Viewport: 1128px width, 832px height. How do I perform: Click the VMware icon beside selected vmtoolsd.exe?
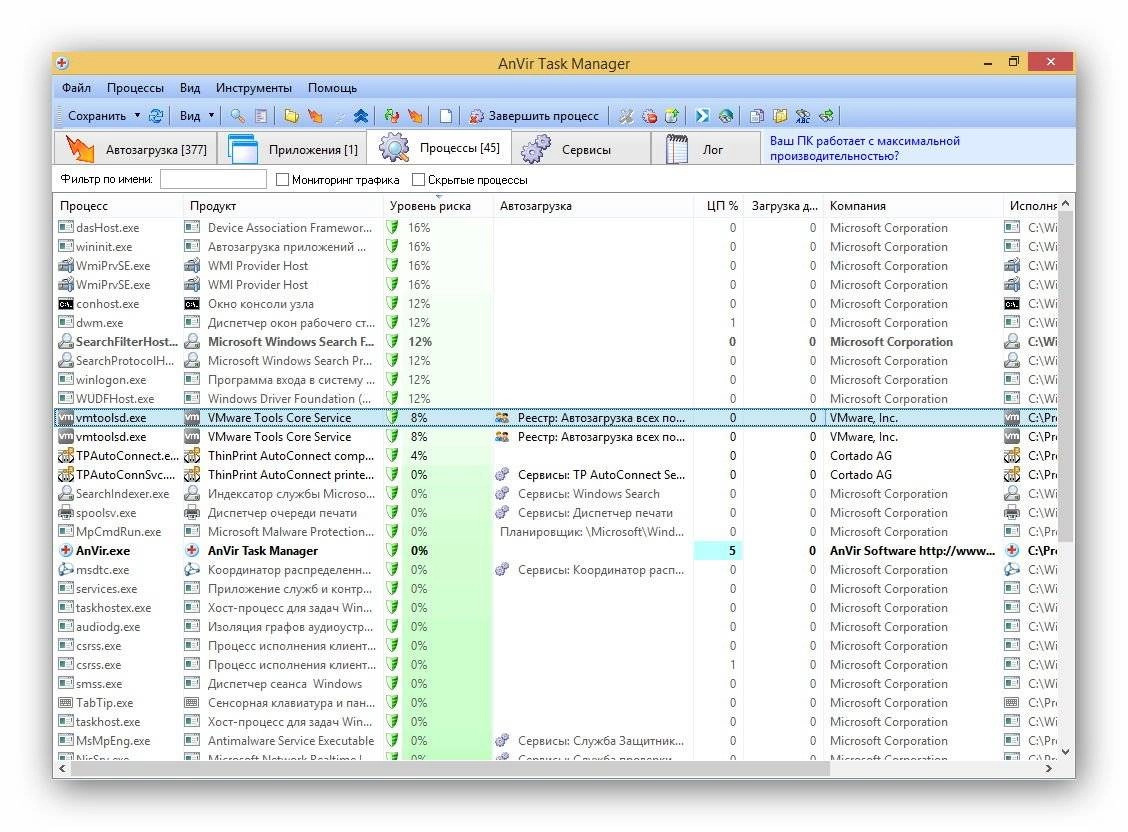(x=65, y=418)
